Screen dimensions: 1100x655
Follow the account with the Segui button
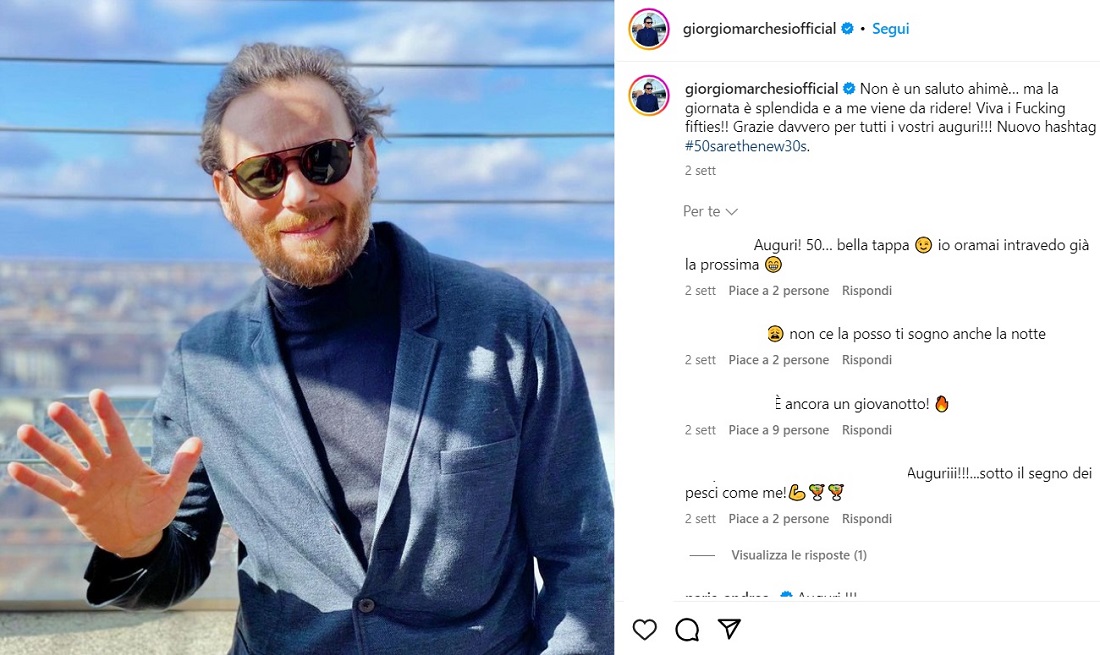890,29
